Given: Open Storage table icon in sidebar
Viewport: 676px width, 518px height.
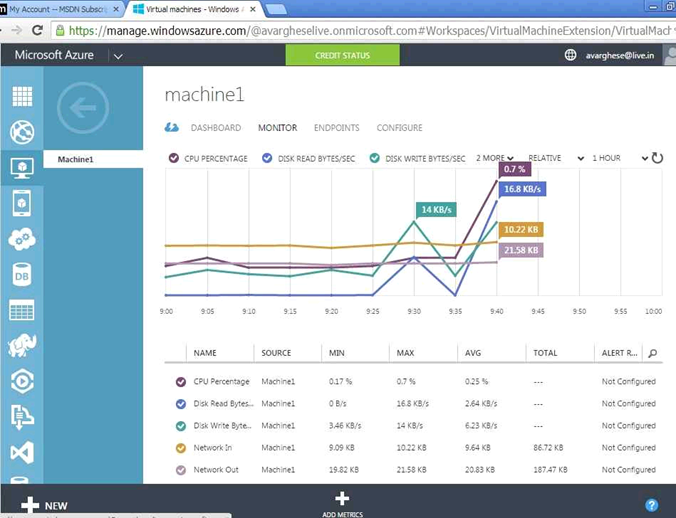Looking at the screenshot, I should [22, 310].
